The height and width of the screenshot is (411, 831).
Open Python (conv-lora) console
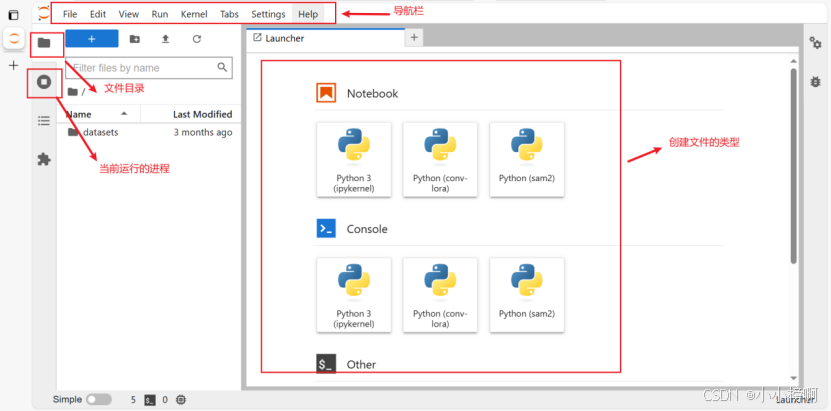[440, 295]
